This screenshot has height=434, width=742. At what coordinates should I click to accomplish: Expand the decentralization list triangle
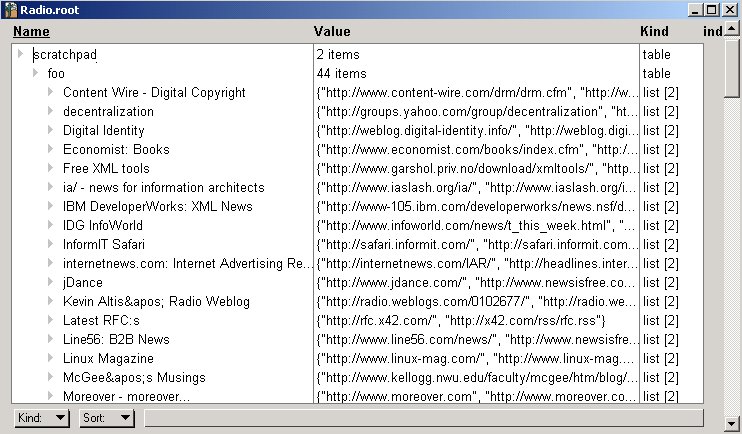click(x=51, y=110)
